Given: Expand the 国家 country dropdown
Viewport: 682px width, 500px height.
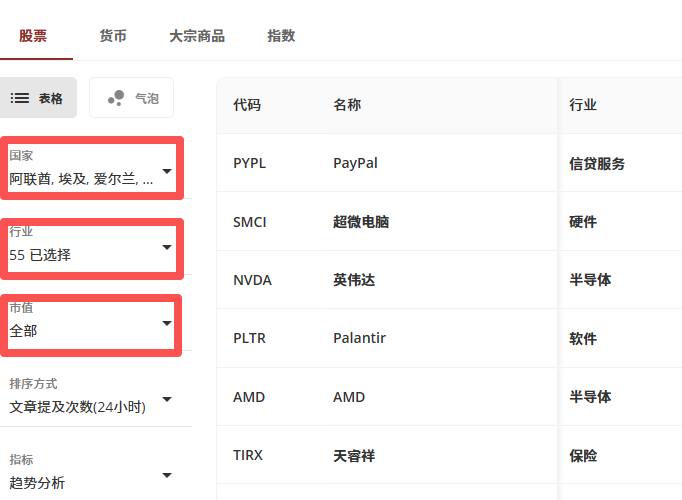Looking at the screenshot, I should tap(92, 170).
